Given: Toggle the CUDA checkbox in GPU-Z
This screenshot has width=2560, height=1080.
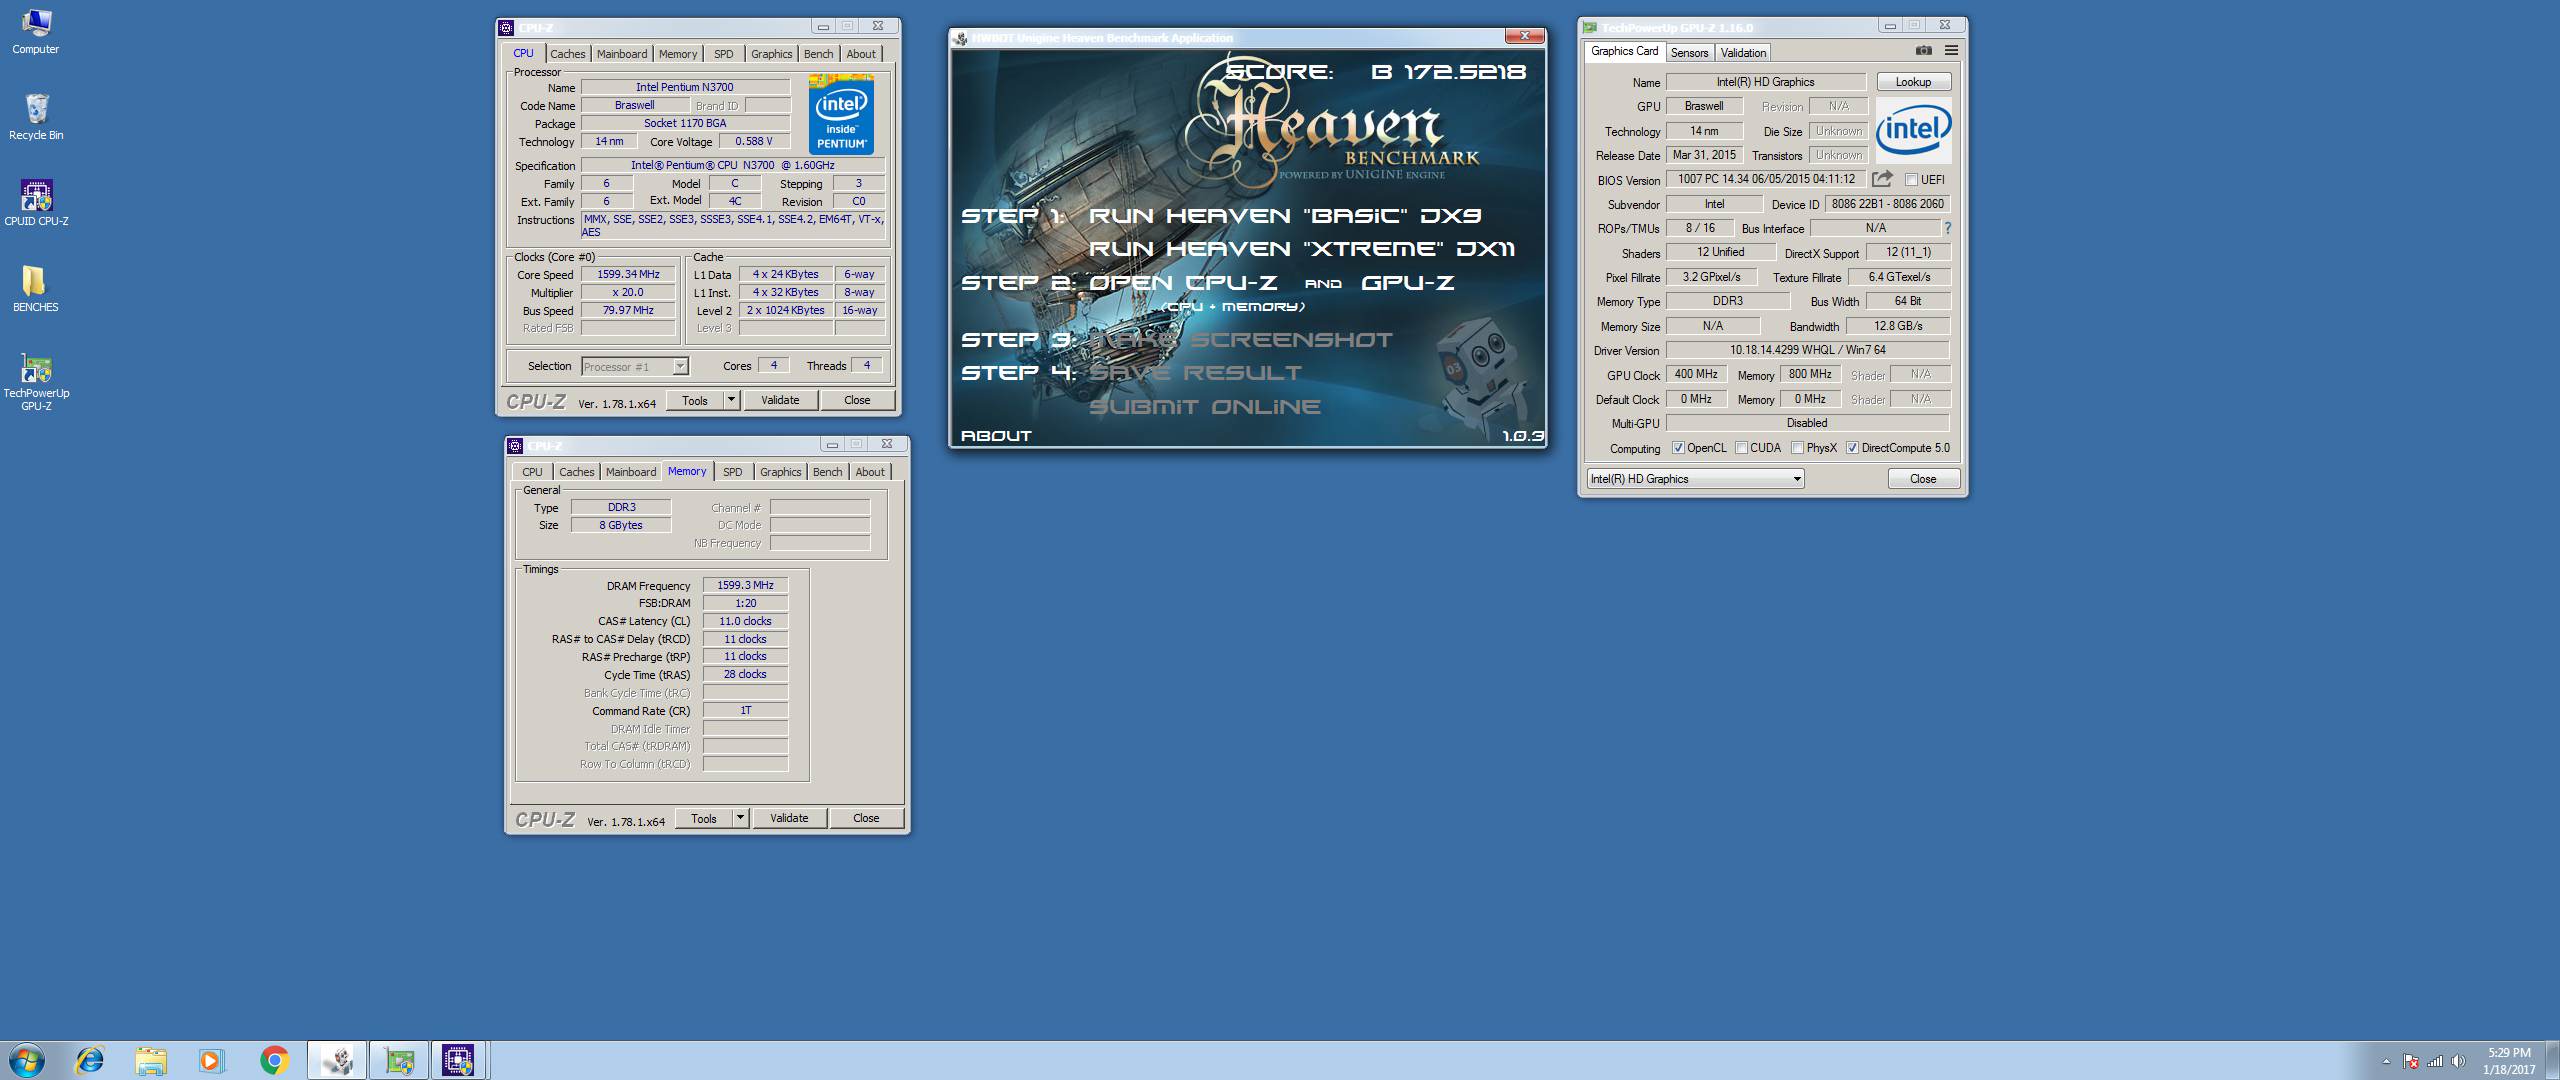Looking at the screenshot, I should (1741, 448).
